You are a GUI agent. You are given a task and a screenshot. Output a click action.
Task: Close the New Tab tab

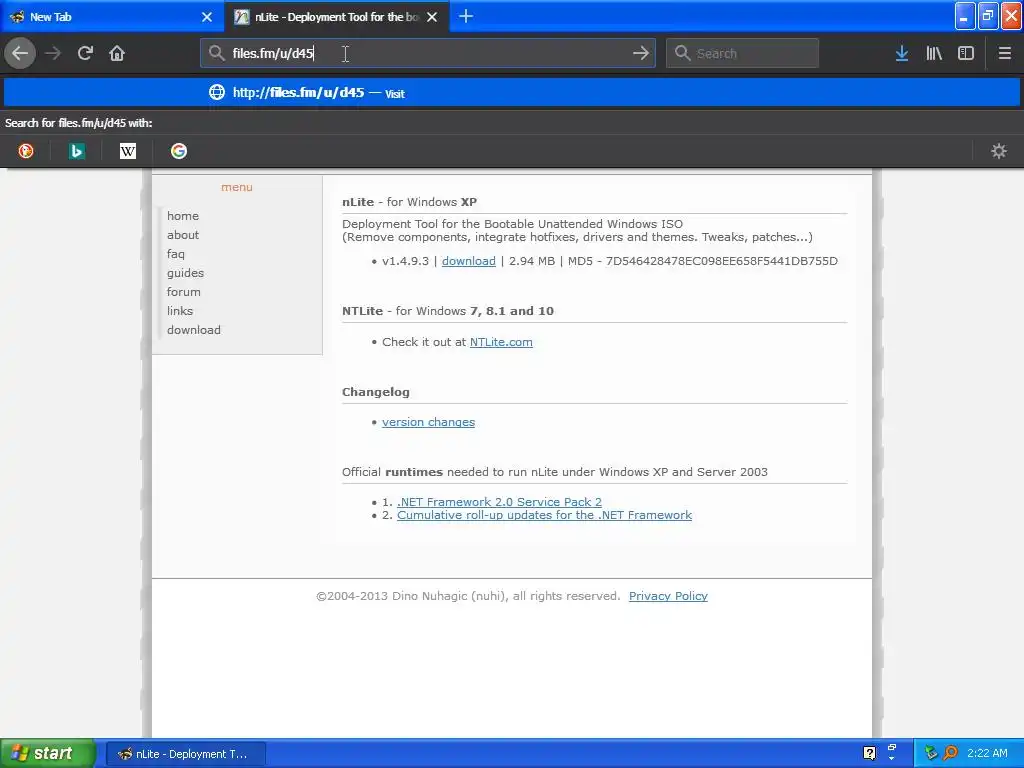click(x=207, y=17)
